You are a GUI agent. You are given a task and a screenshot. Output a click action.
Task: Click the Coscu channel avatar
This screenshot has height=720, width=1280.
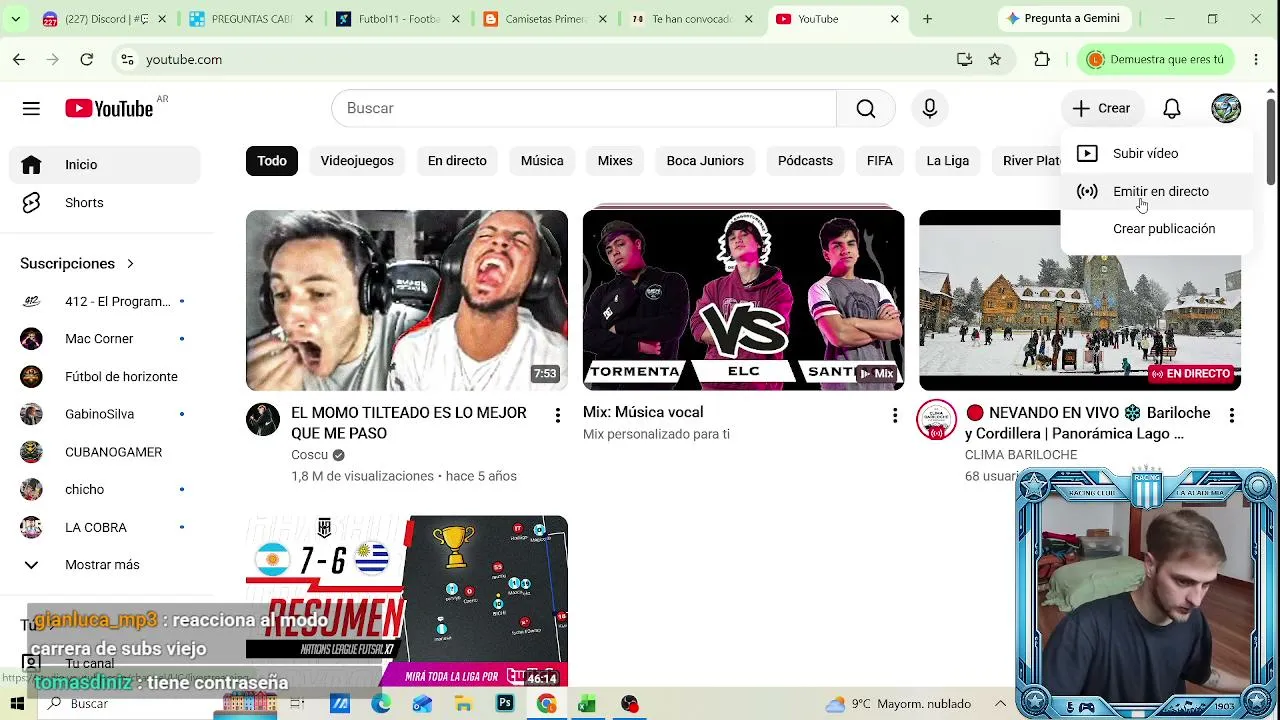pyautogui.click(x=263, y=420)
